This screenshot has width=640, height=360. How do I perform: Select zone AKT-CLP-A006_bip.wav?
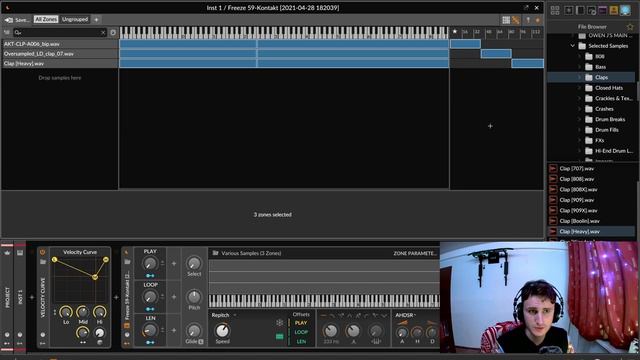tap(60, 44)
